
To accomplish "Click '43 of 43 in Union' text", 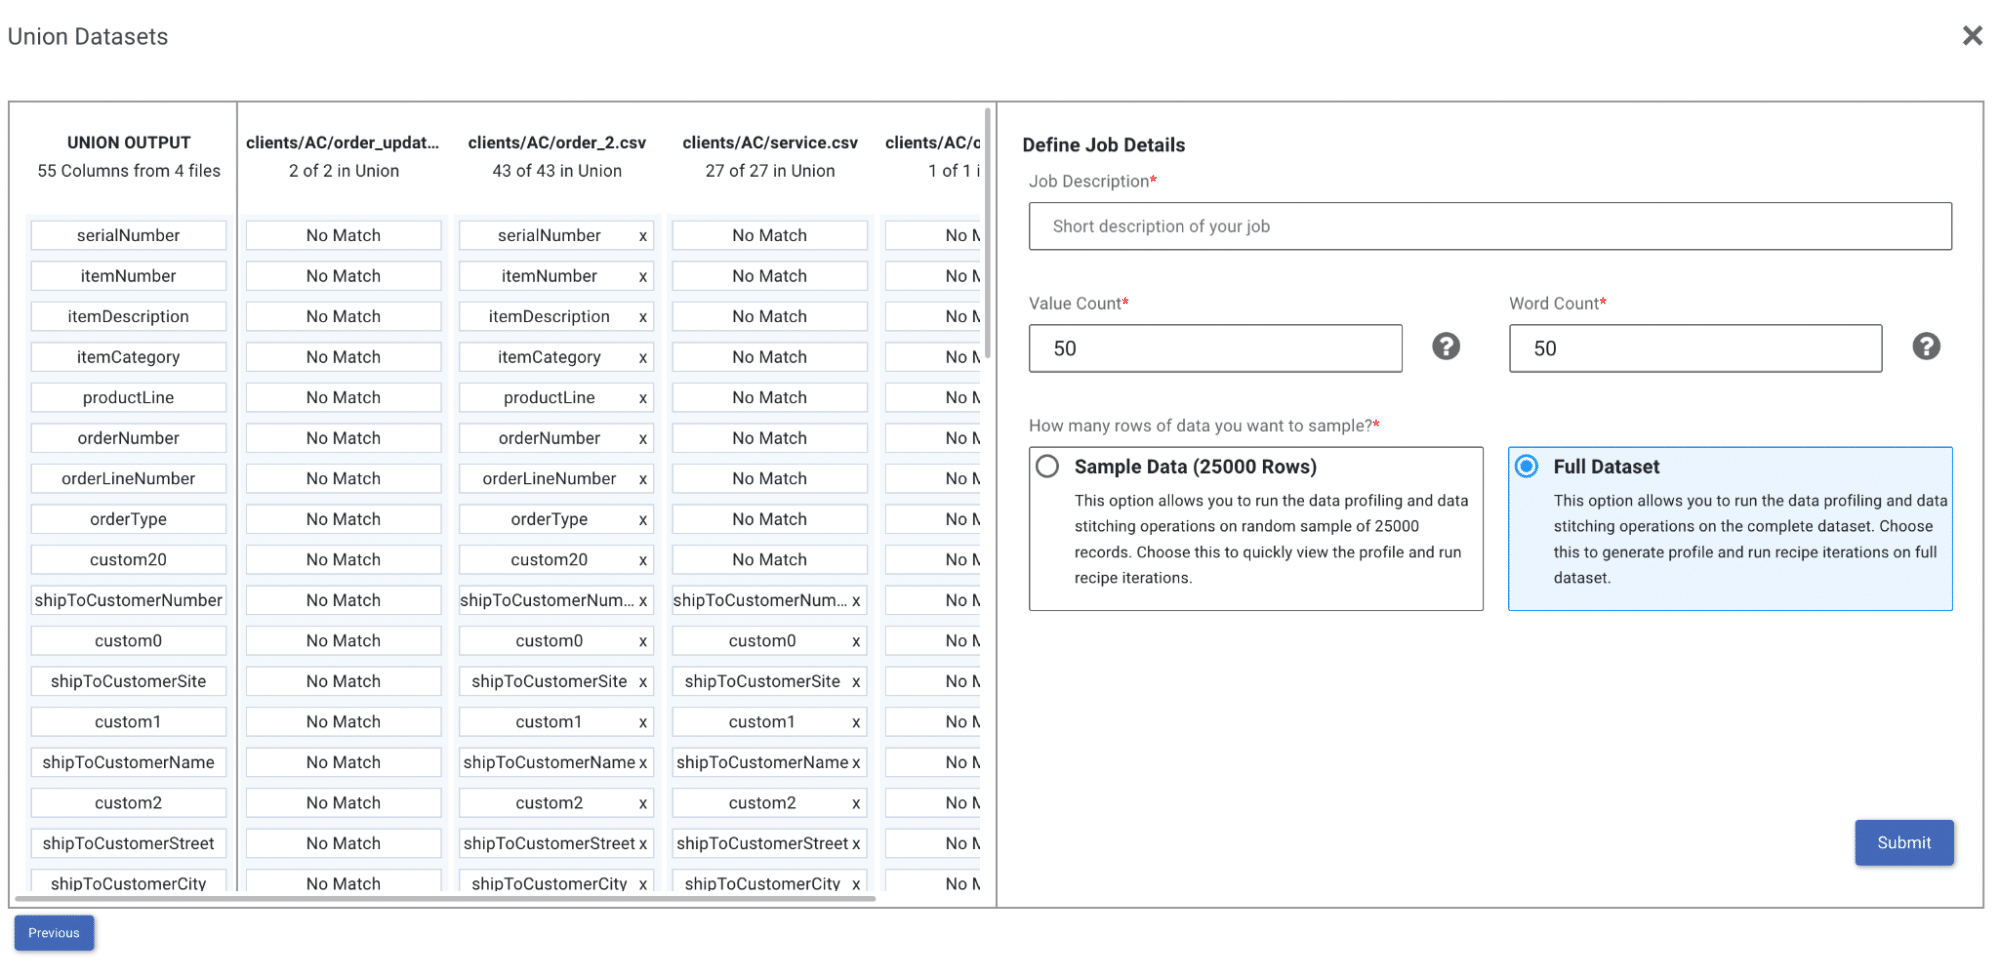I will click(x=556, y=171).
